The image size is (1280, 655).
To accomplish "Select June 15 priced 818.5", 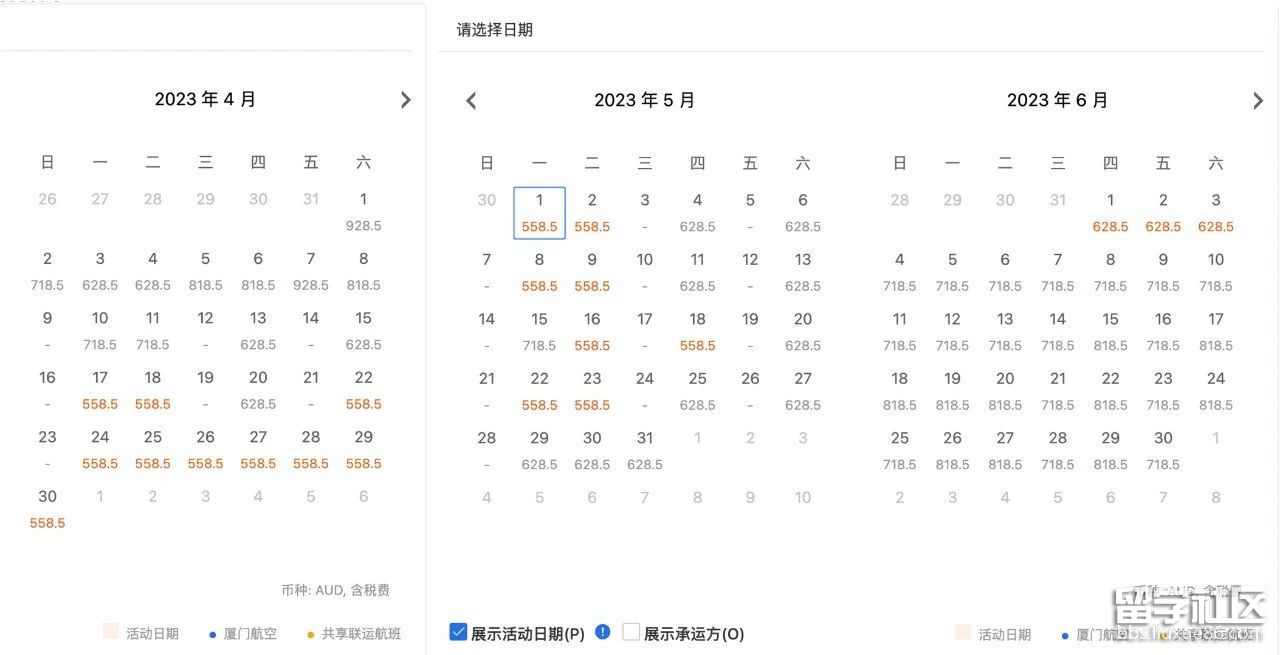I will 1110,332.
